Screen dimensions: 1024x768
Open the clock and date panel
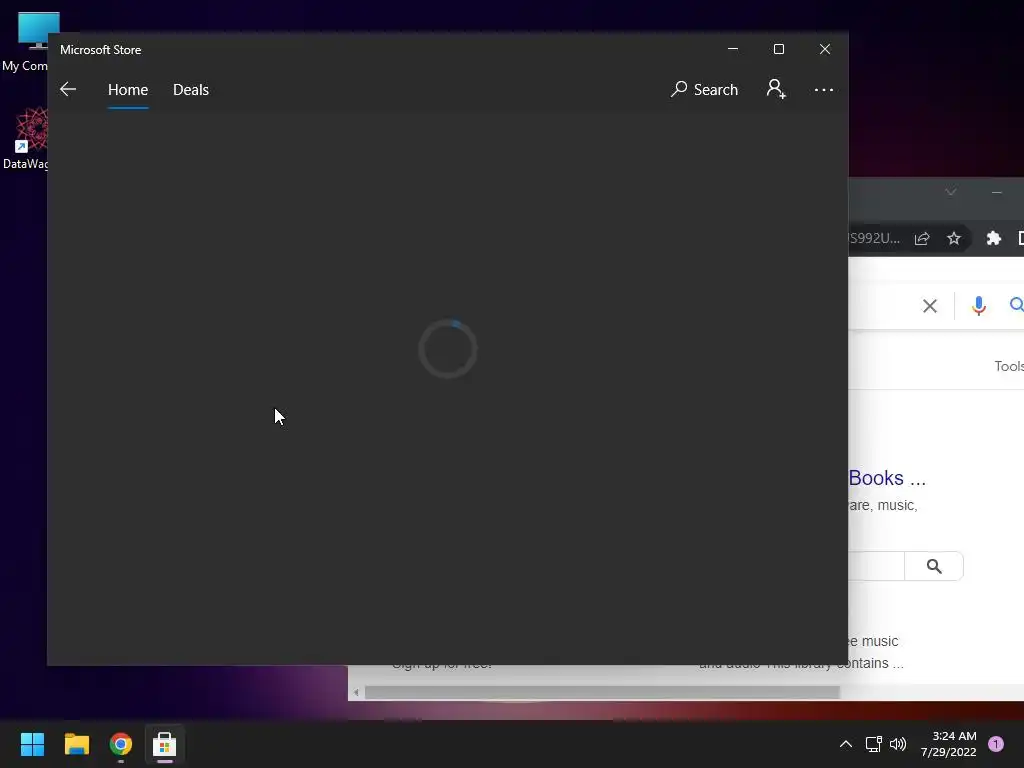(x=949, y=744)
